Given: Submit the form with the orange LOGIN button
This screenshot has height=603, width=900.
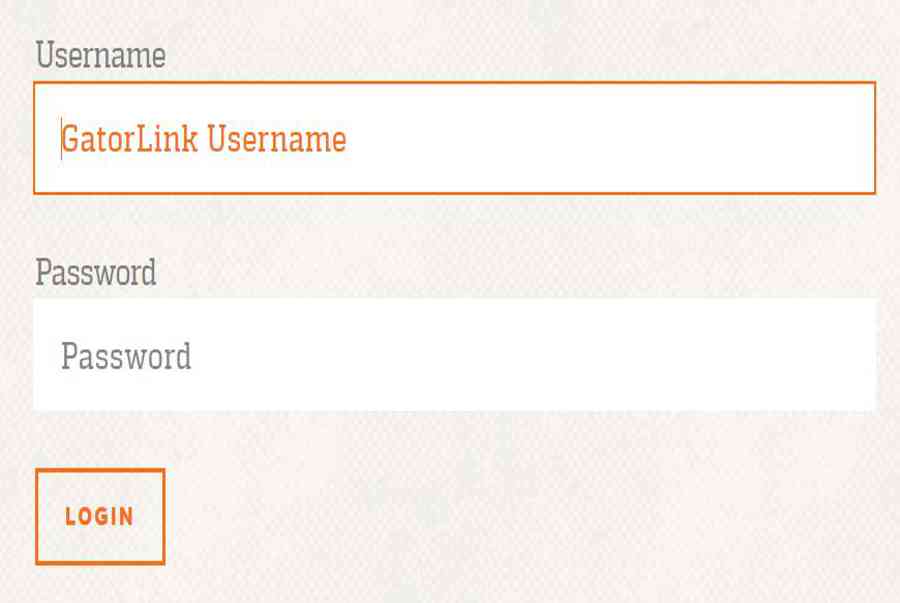Looking at the screenshot, I should click(100, 516).
